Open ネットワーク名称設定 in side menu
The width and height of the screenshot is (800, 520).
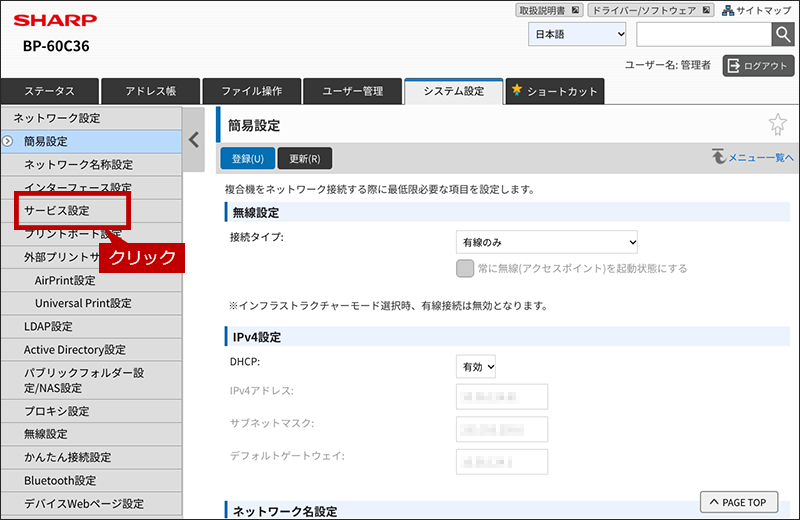[x=91, y=164]
